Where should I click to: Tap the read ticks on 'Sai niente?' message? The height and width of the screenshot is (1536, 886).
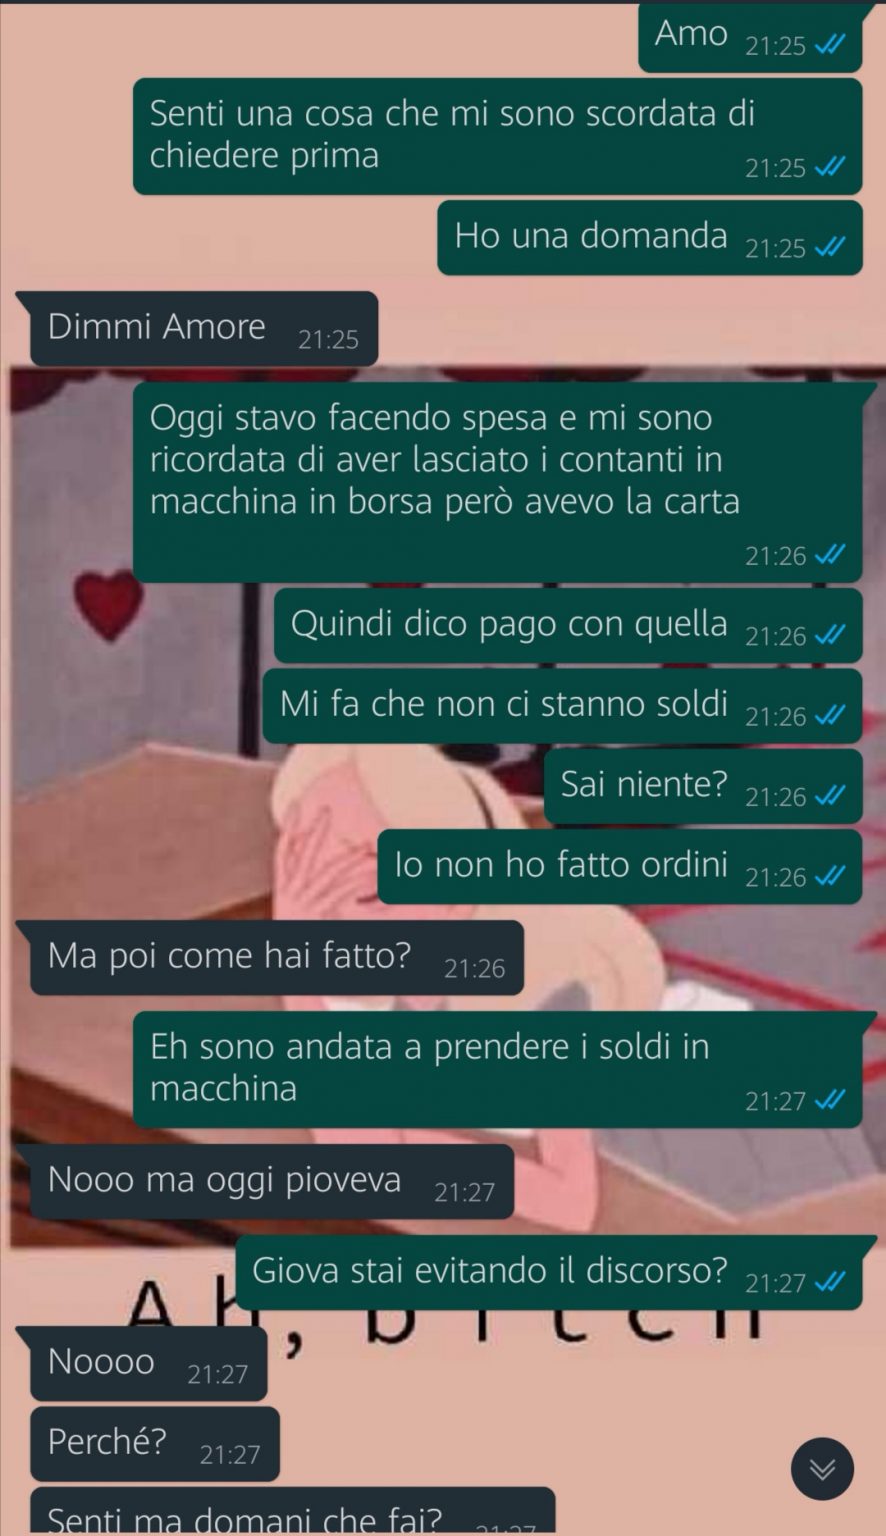(x=830, y=796)
